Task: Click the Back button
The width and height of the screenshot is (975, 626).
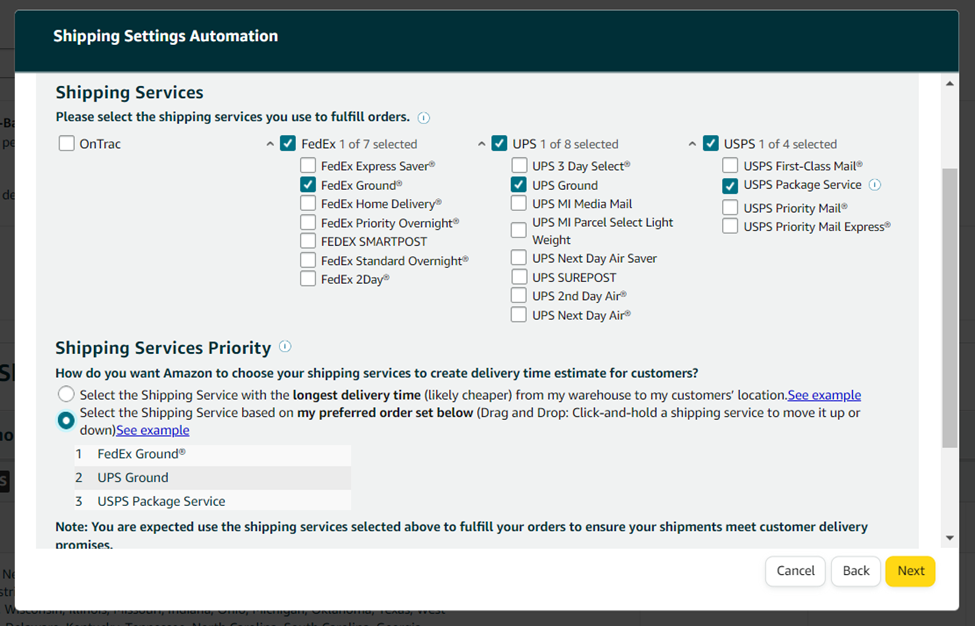Action: pos(855,571)
